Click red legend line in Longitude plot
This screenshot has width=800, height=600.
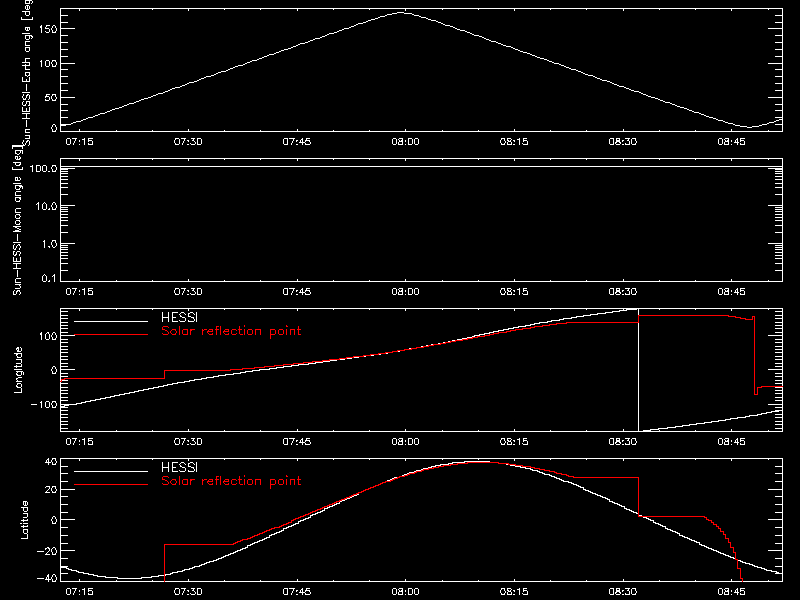(111, 335)
